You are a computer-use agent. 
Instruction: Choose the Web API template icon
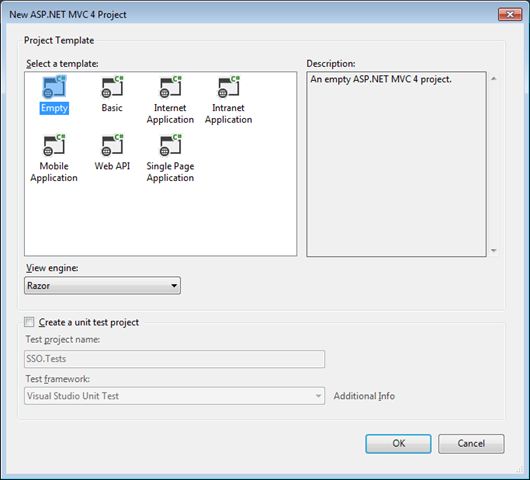click(112, 145)
